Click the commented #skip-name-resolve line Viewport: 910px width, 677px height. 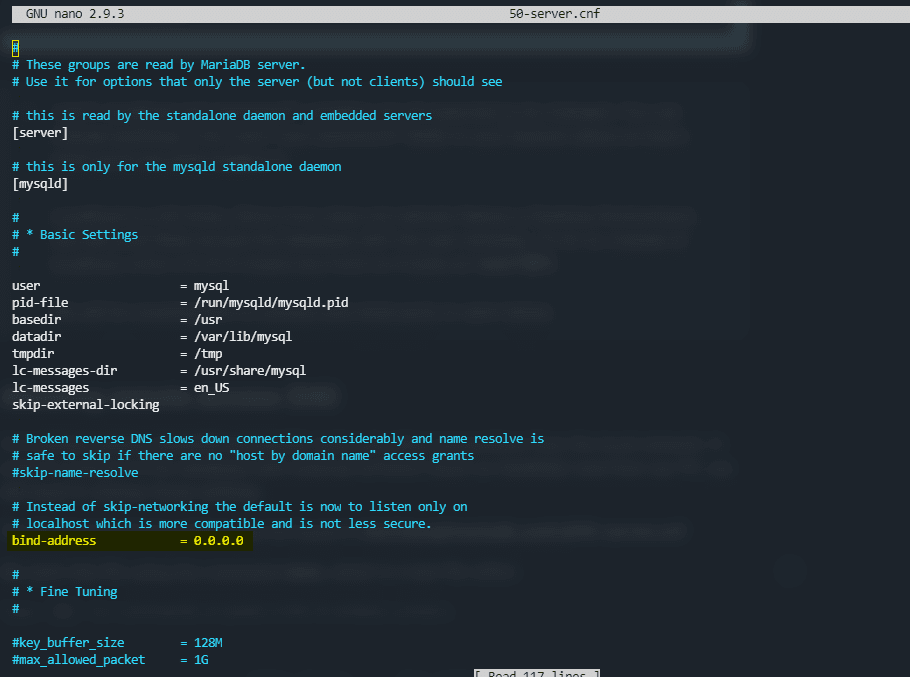click(75, 472)
